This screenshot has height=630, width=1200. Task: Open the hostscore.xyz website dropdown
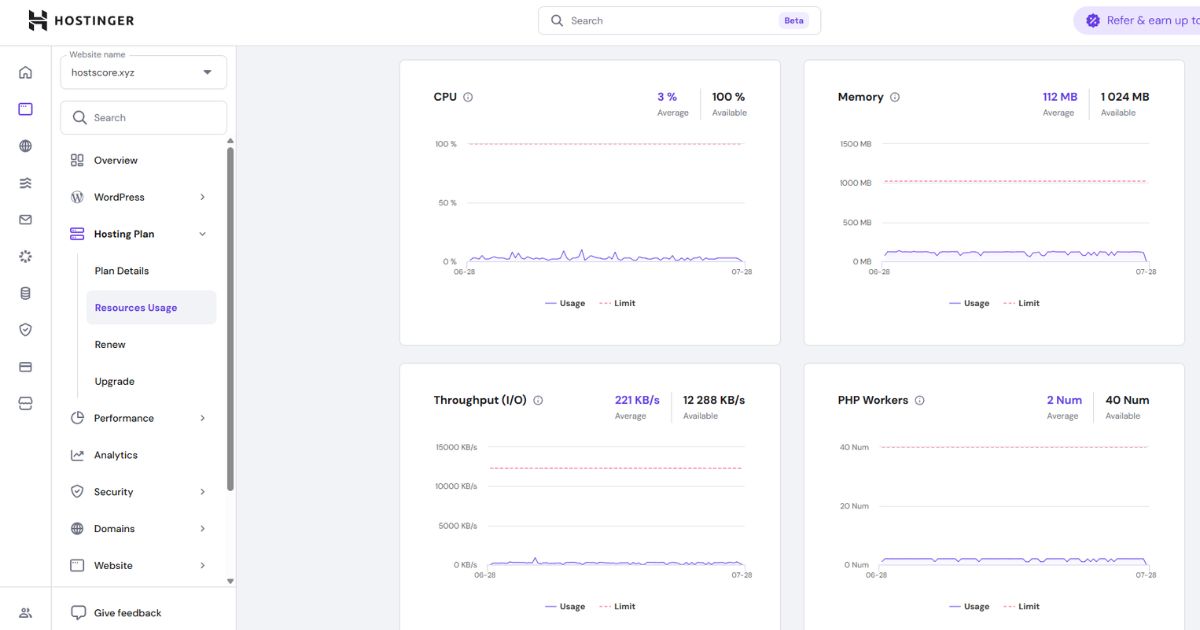143,72
